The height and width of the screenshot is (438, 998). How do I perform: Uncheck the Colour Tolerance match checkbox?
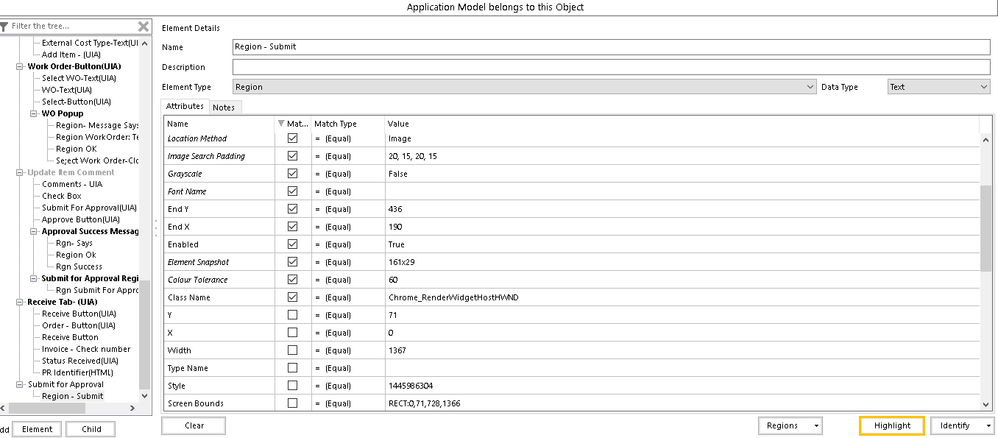(x=292, y=279)
